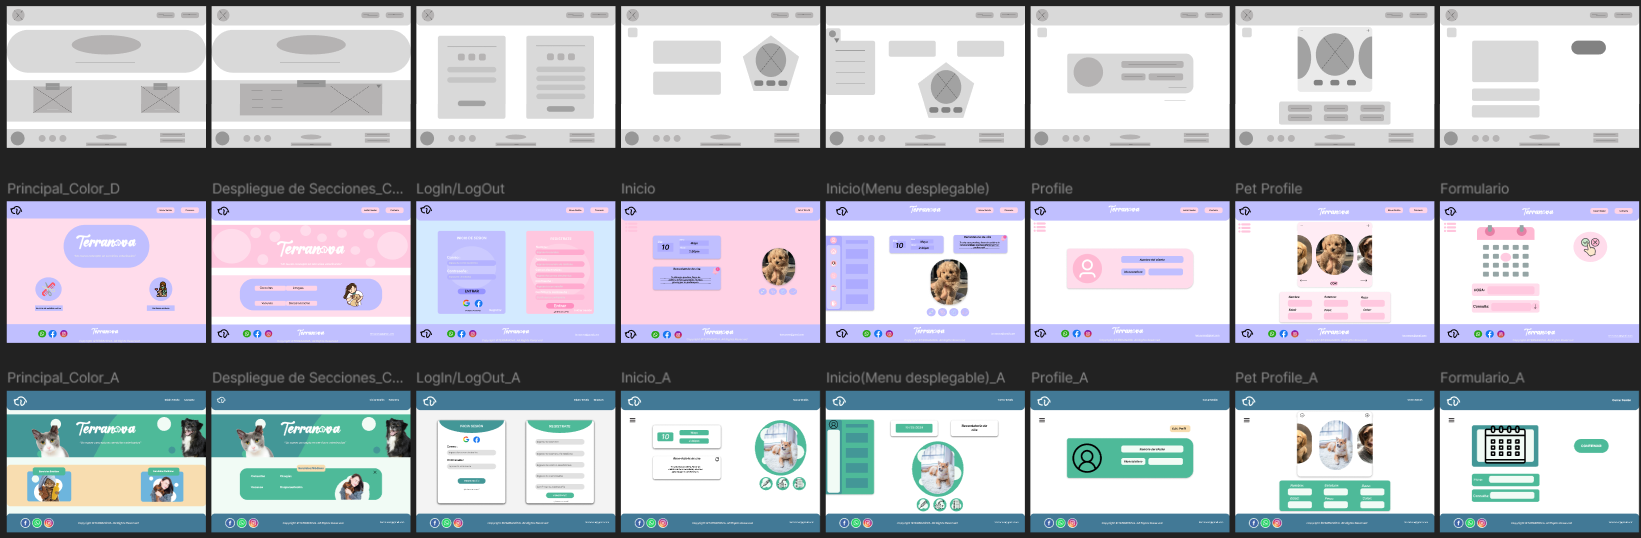Image resolution: width=1641 pixels, height=538 pixels.
Task: Click Google sign-in icon in LogIn/LogOut frame
Action: [466, 302]
